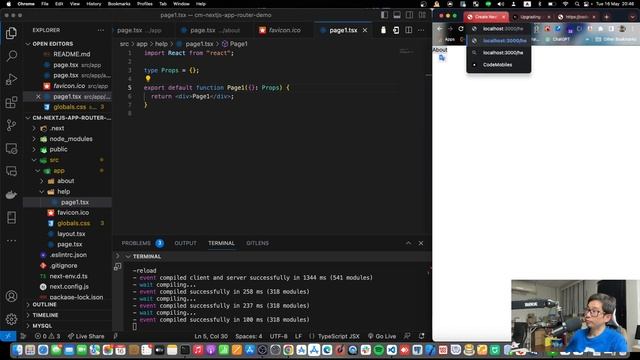Switch to the Output panel tab
Viewport: 640px width, 360px height.
pyautogui.click(x=185, y=243)
